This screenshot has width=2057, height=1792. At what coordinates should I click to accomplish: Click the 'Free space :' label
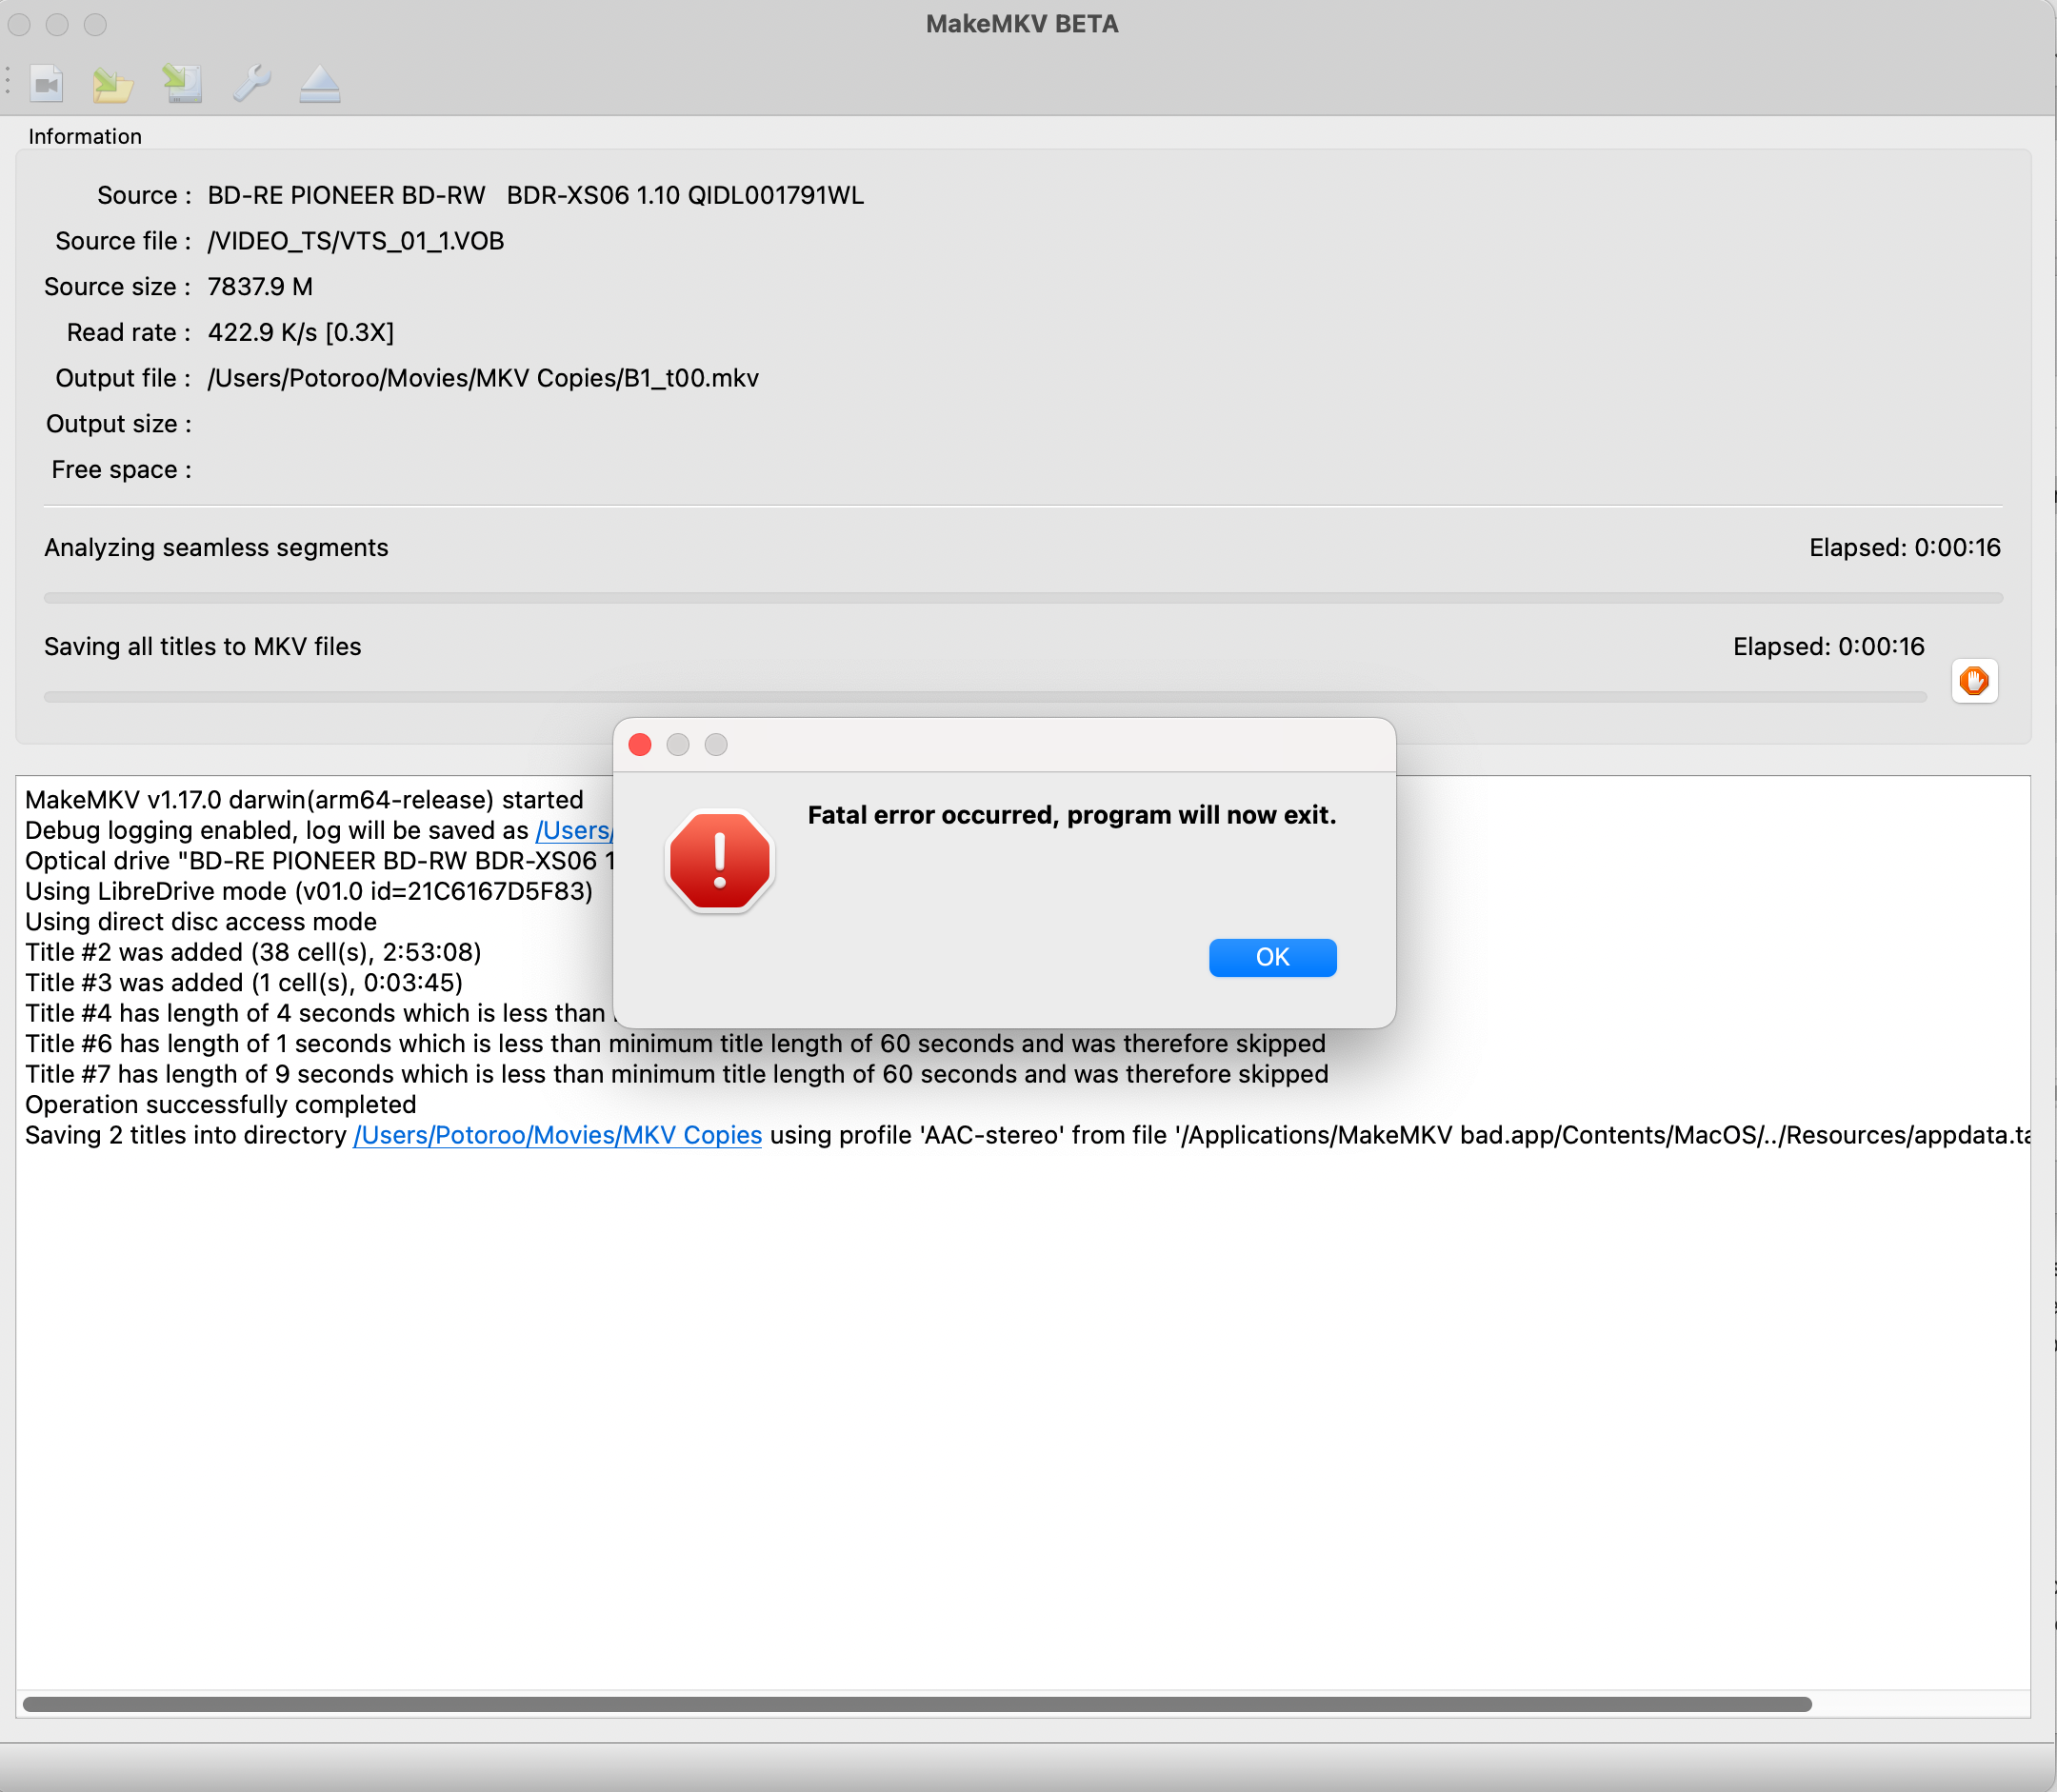[122, 470]
